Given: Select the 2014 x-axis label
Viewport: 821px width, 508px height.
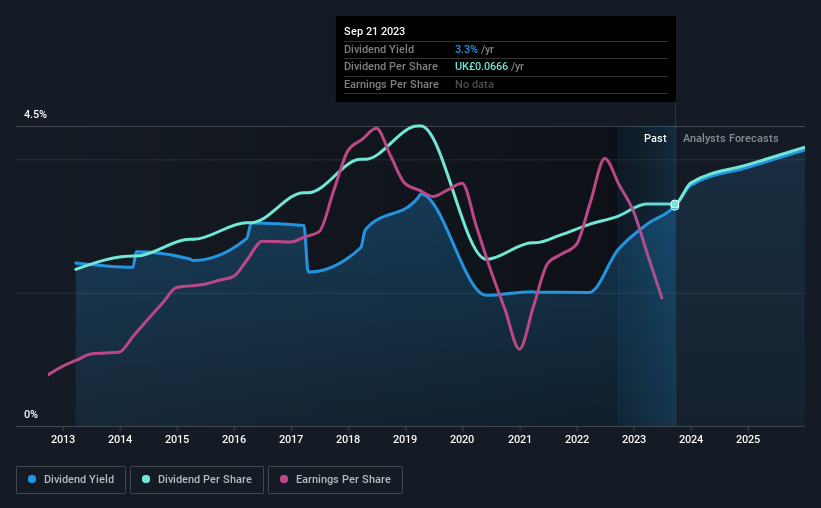Looking at the screenshot, I should coord(120,439).
